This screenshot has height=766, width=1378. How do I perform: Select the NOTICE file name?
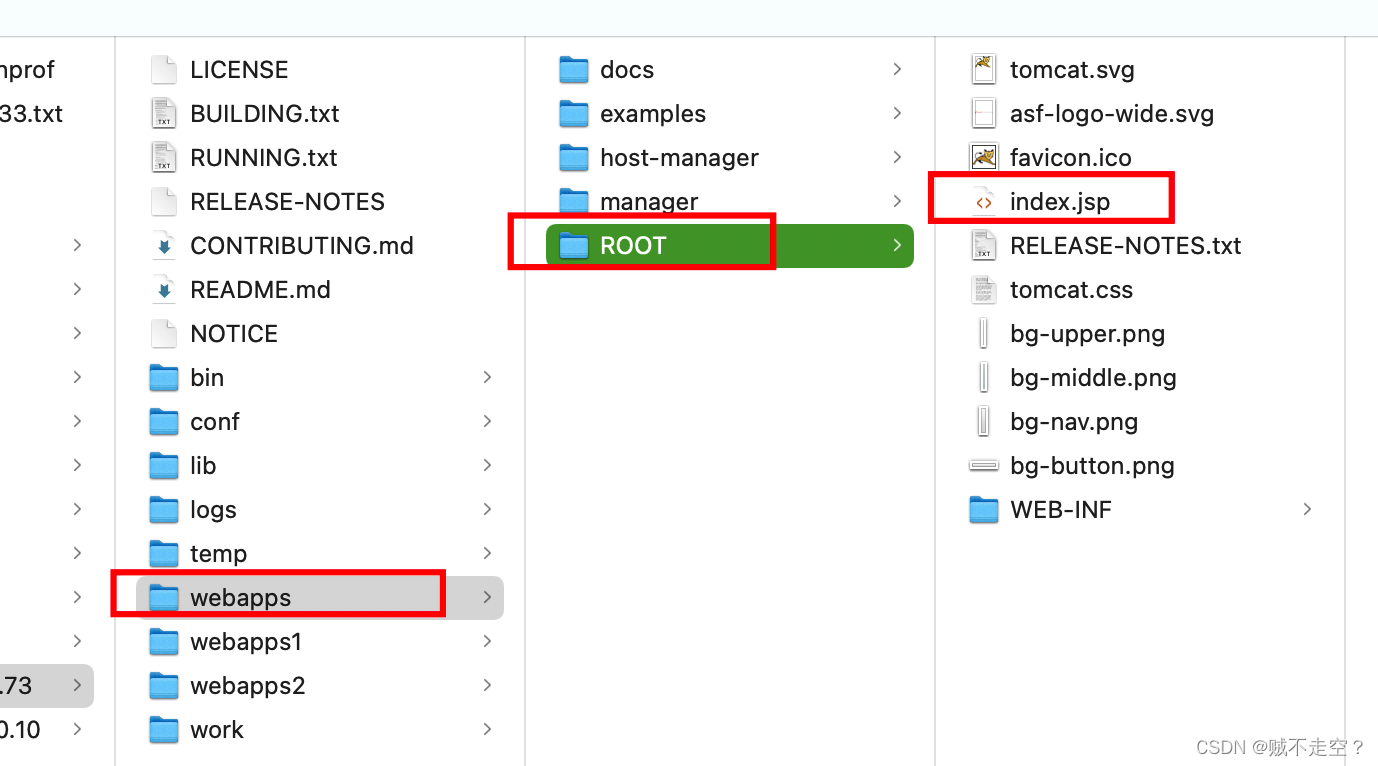pyautogui.click(x=234, y=333)
